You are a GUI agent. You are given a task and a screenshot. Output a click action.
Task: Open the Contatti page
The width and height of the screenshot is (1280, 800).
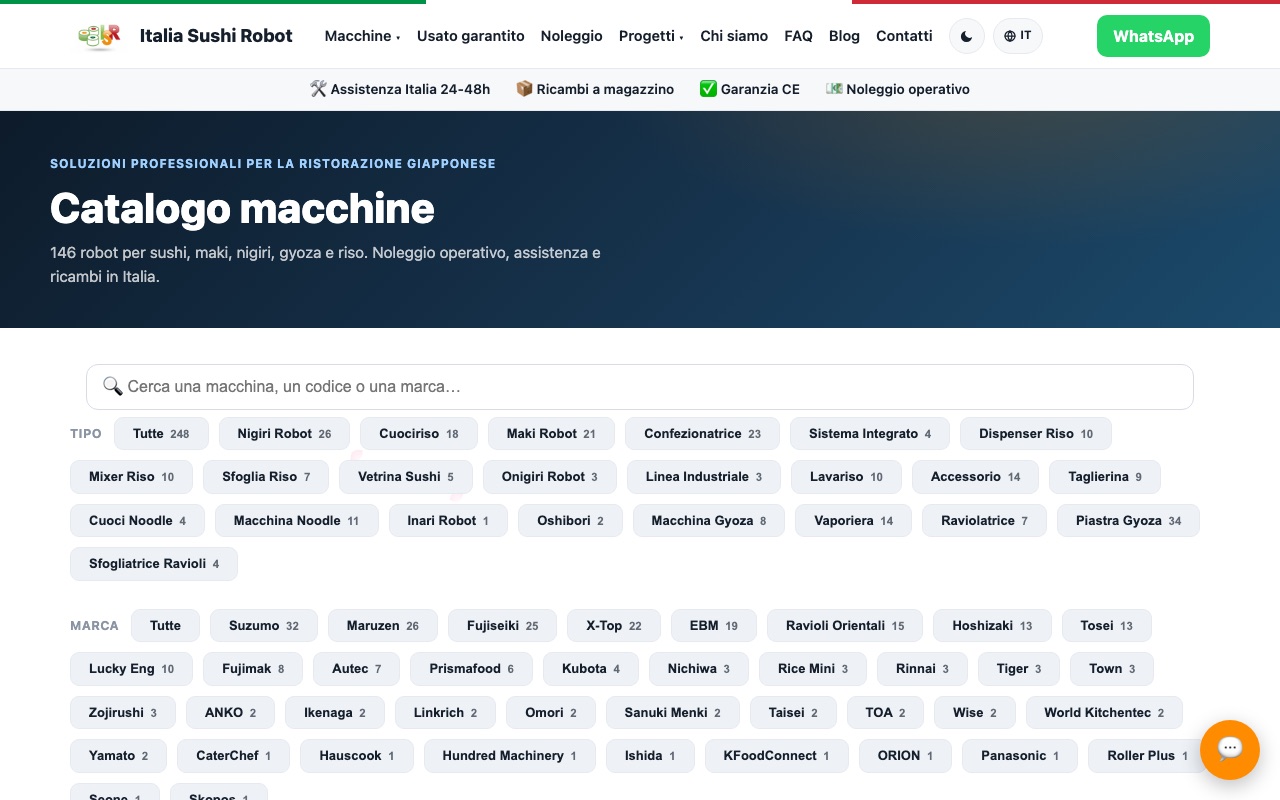904,36
